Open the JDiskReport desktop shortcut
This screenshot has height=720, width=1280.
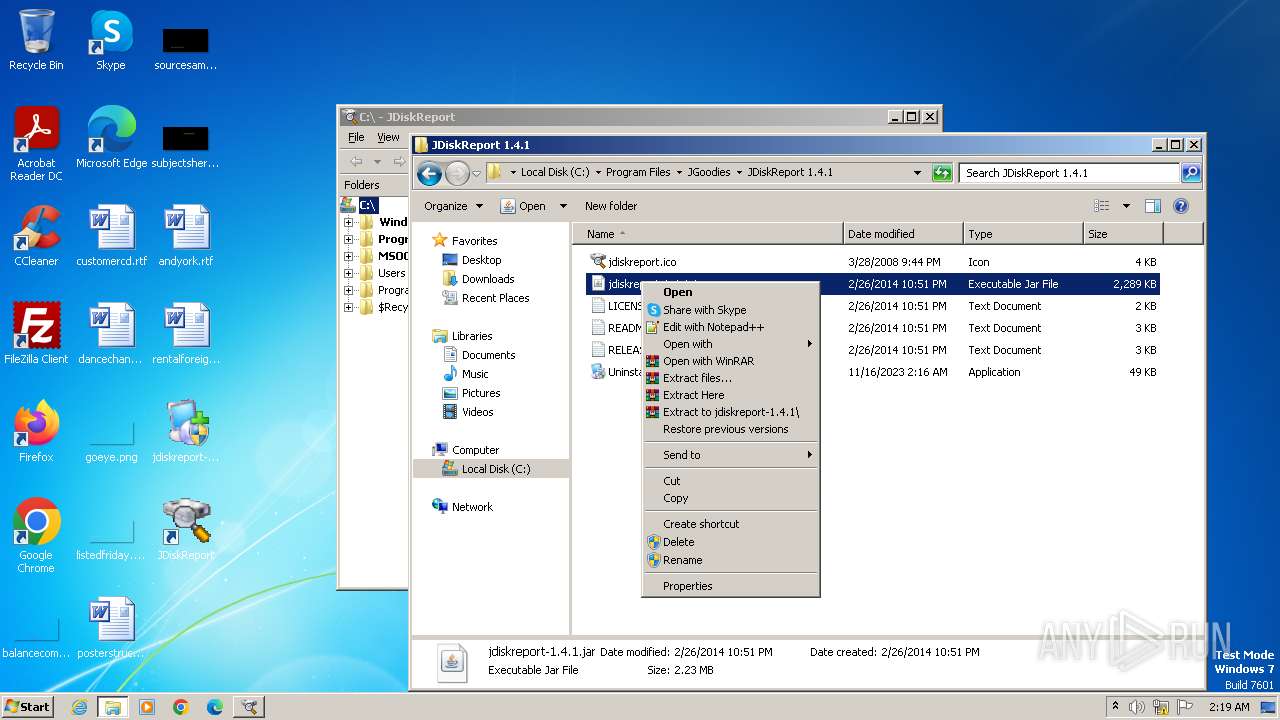185,530
